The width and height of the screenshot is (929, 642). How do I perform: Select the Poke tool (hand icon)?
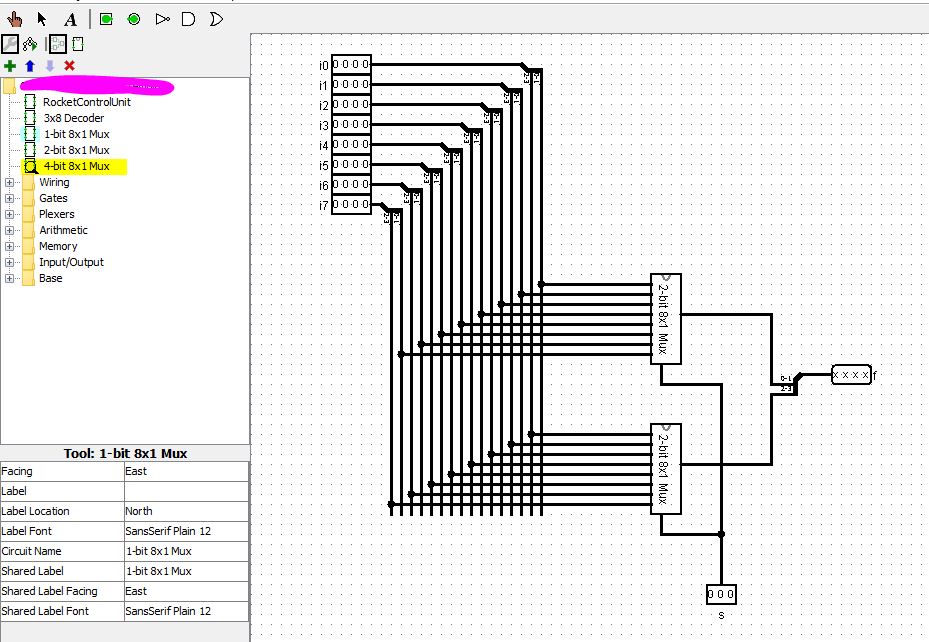pos(15,19)
